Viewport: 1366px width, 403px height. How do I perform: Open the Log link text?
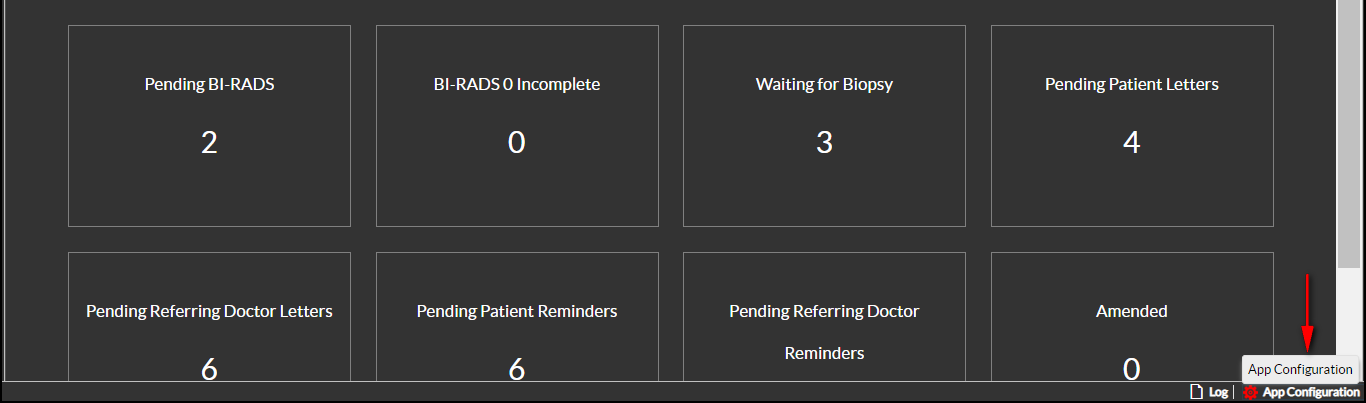pyautogui.click(x=1218, y=392)
